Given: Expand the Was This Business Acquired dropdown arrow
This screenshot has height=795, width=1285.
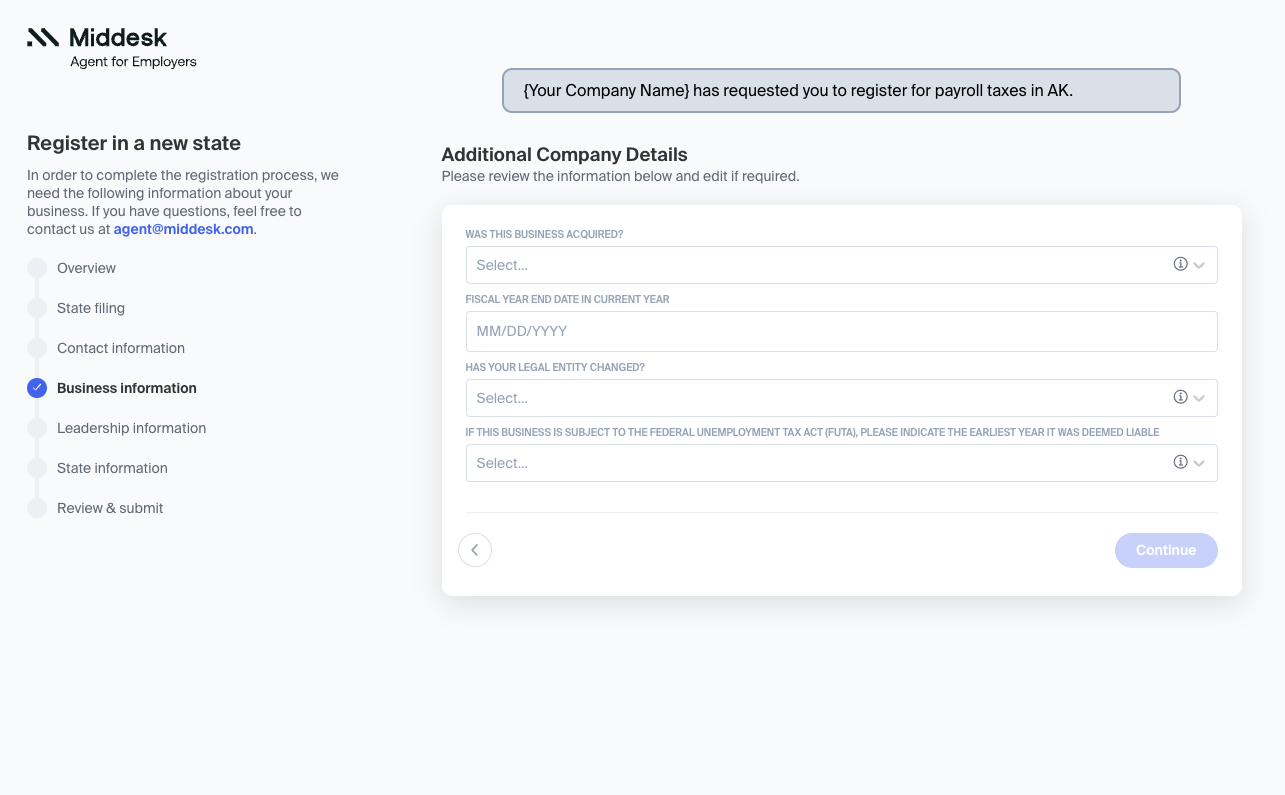Looking at the screenshot, I should click(1199, 265).
